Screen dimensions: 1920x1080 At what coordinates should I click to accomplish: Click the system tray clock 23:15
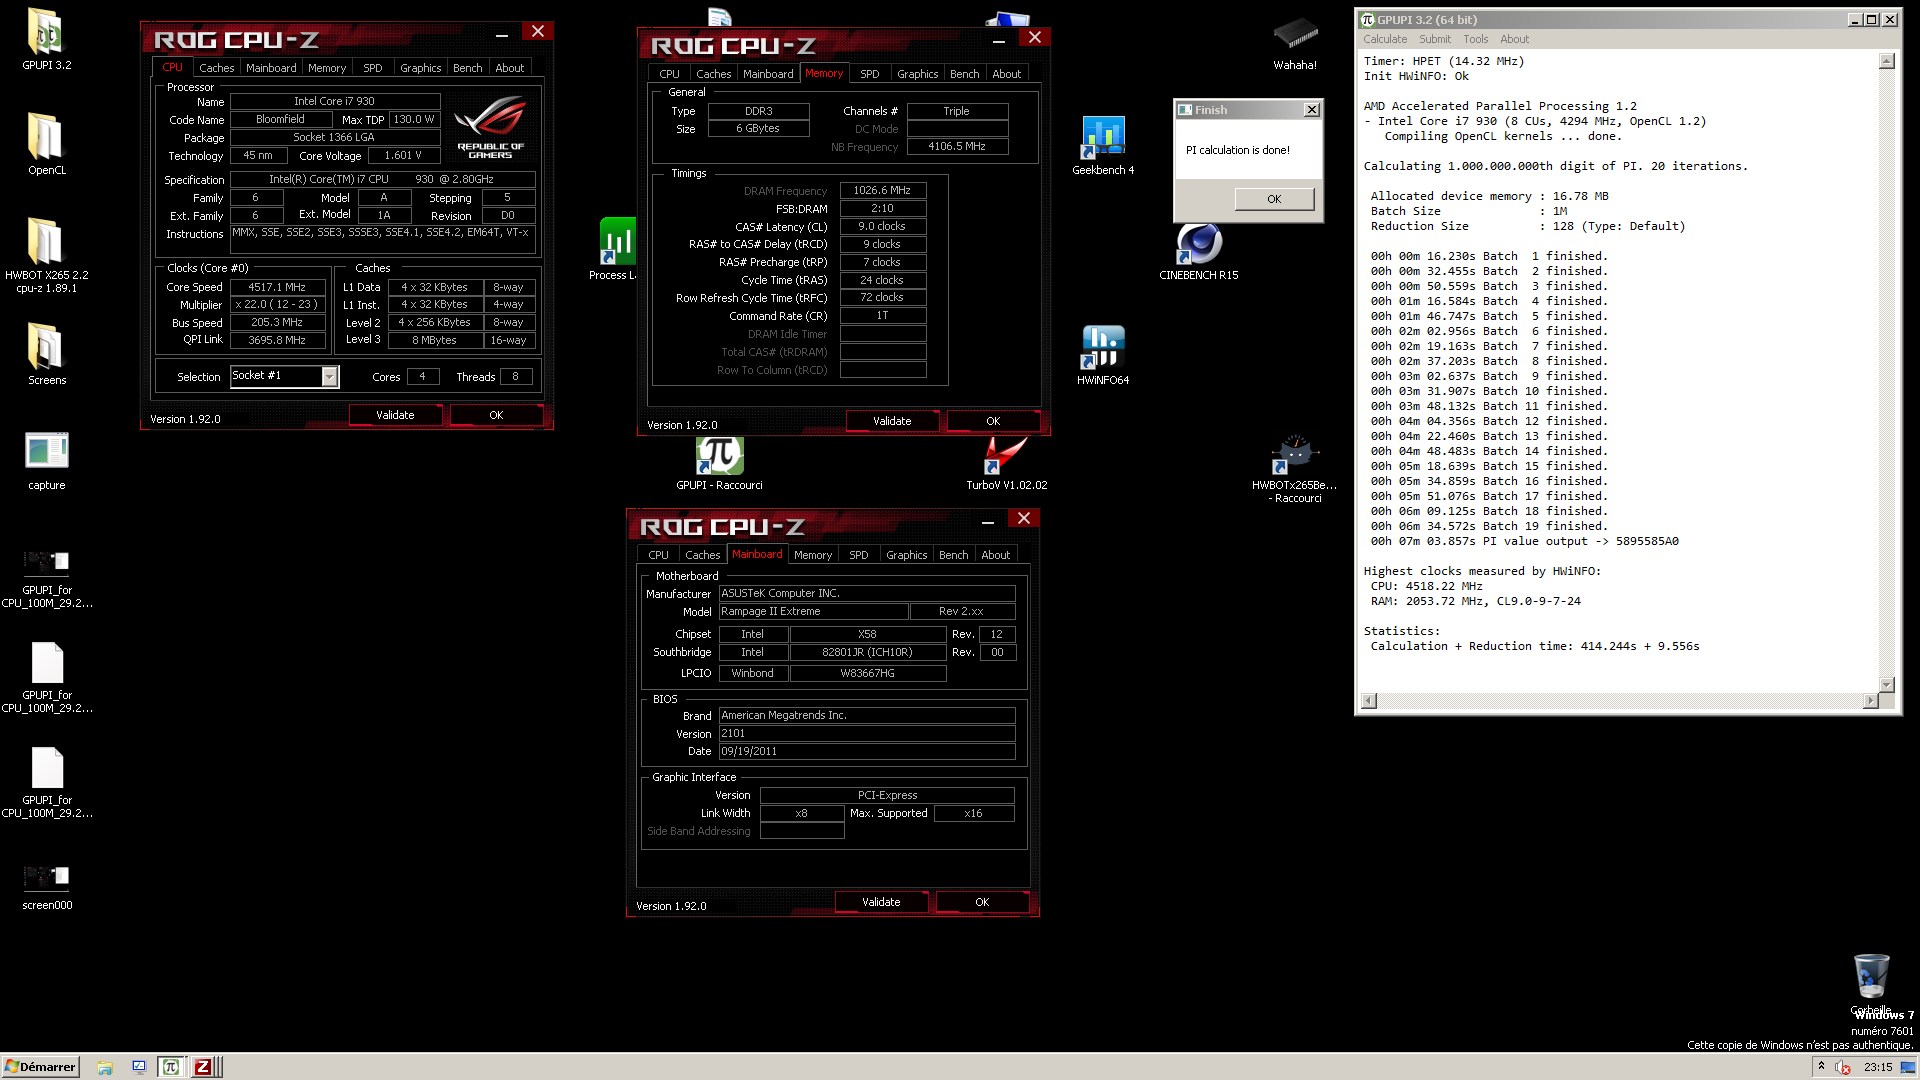pyautogui.click(x=1877, y=1067)
